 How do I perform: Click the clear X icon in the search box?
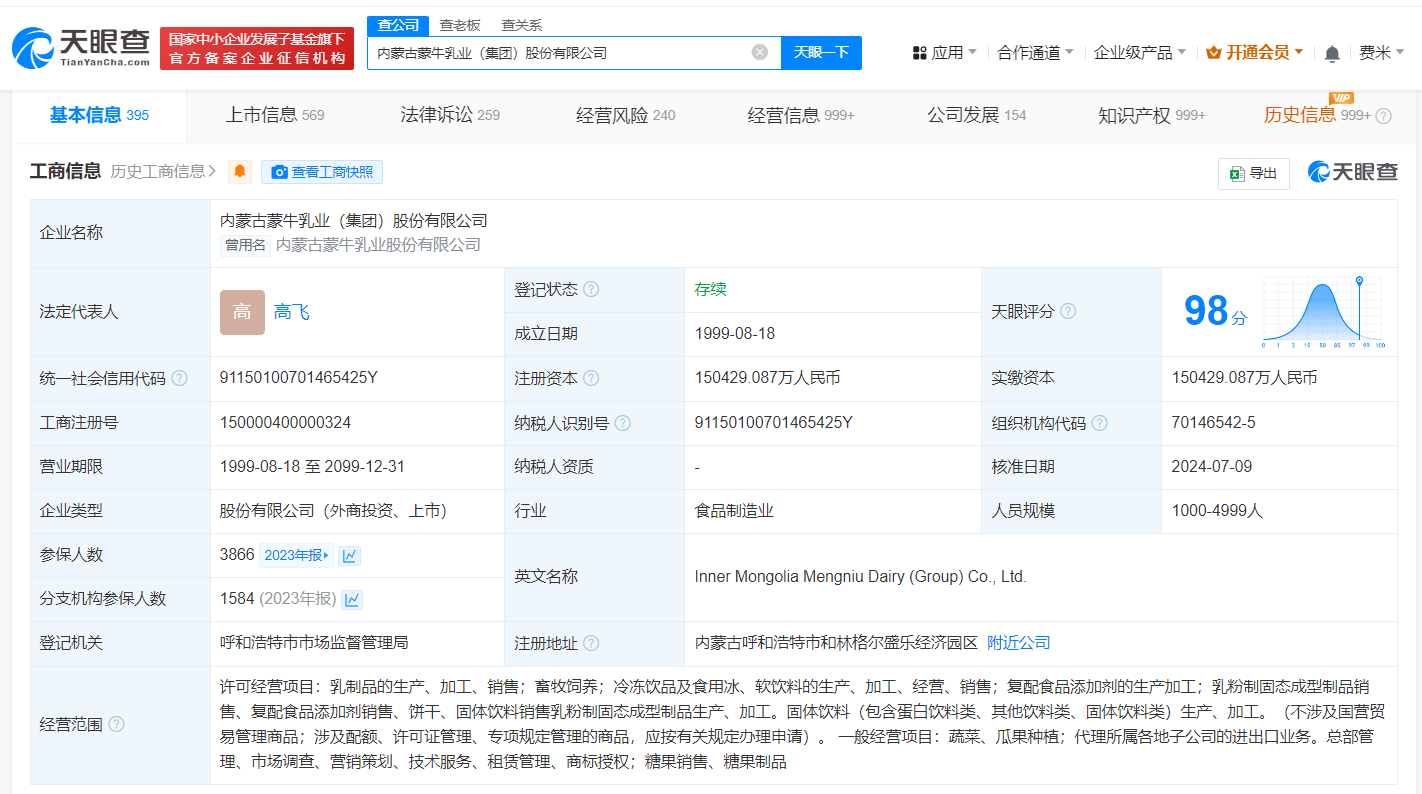pos(758,52)
